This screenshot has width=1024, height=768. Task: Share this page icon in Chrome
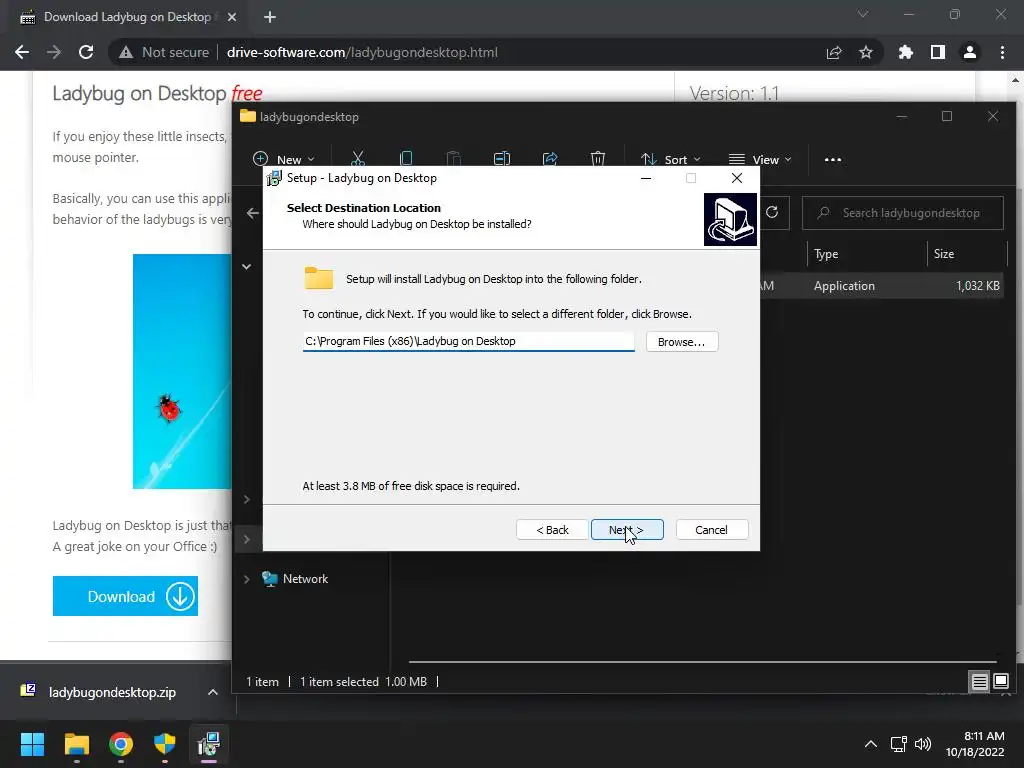(834, 52)
